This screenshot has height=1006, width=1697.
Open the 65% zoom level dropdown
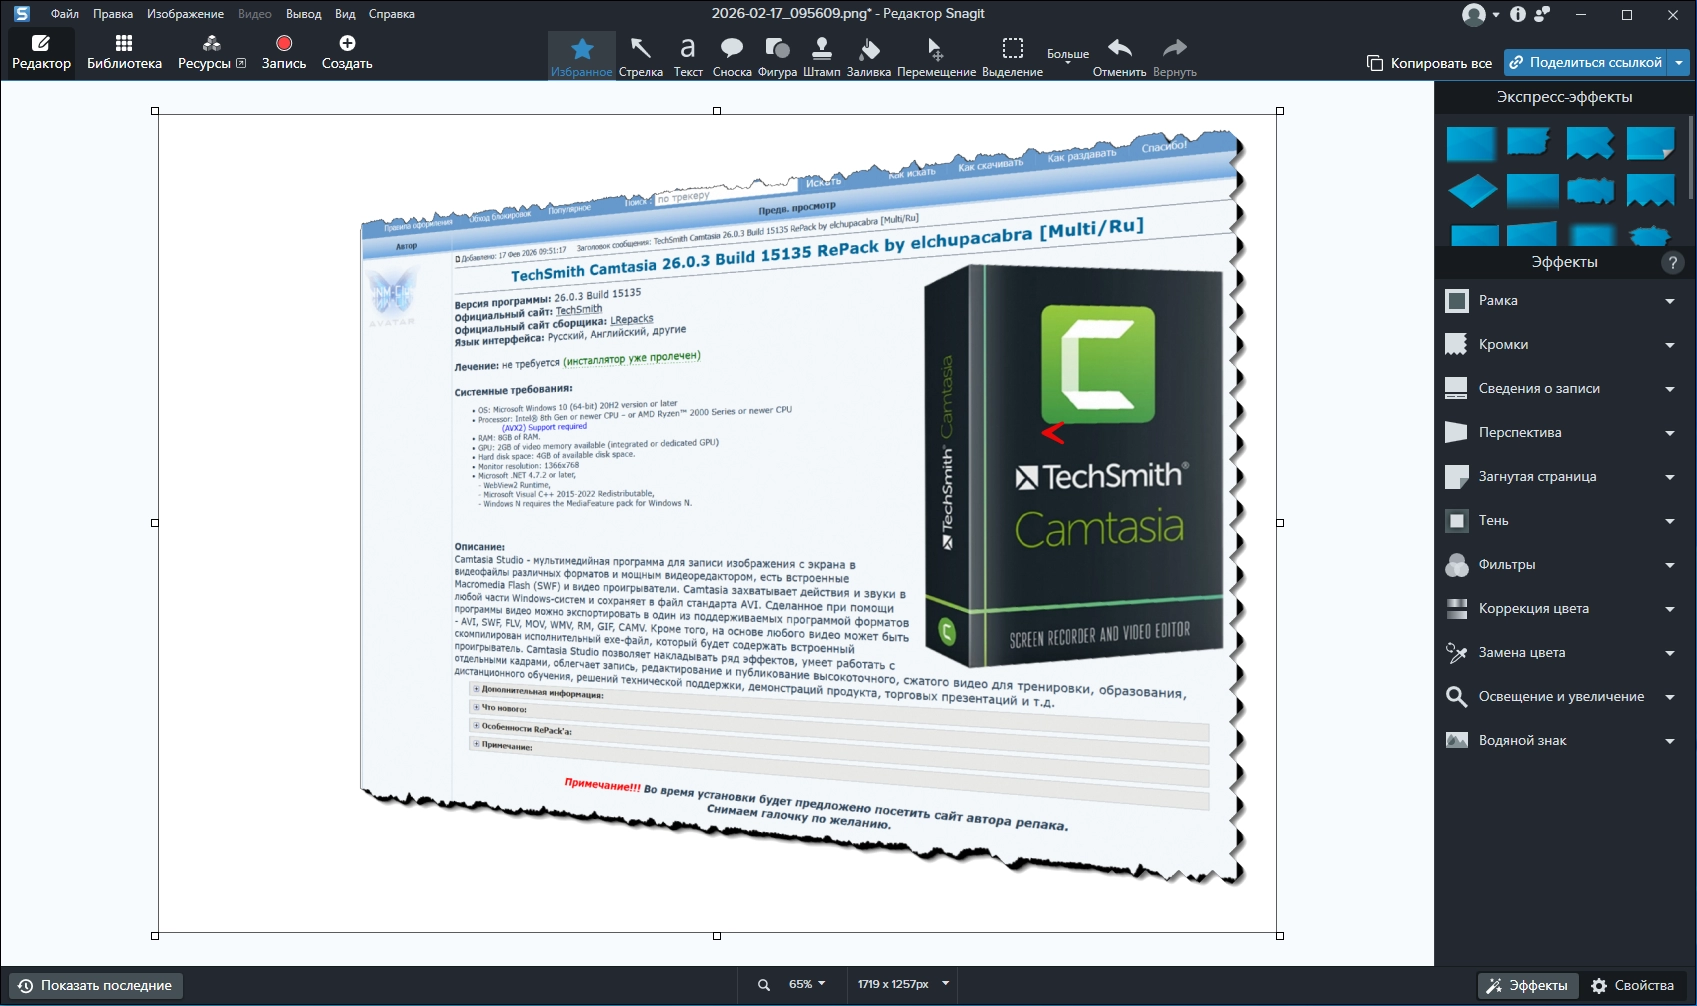(x=807, y=984)
